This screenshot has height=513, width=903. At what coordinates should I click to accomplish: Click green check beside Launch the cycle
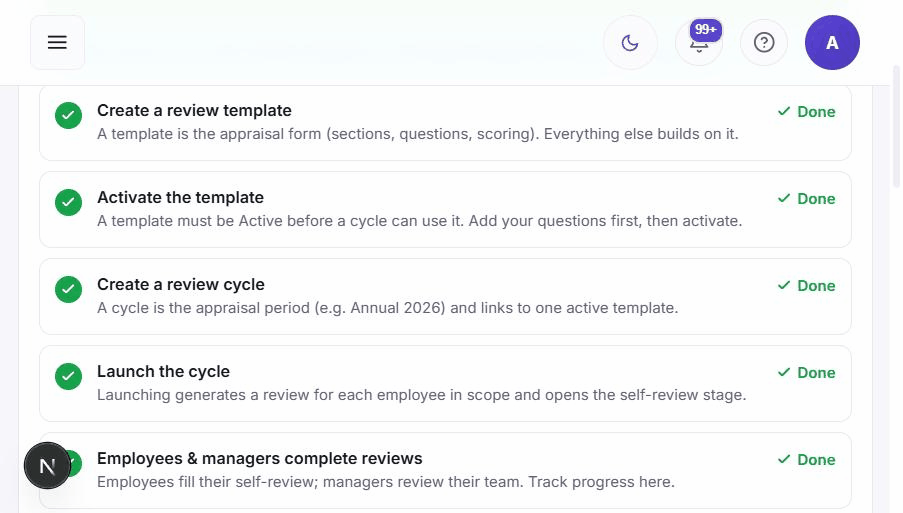click(x=69, y=376)
